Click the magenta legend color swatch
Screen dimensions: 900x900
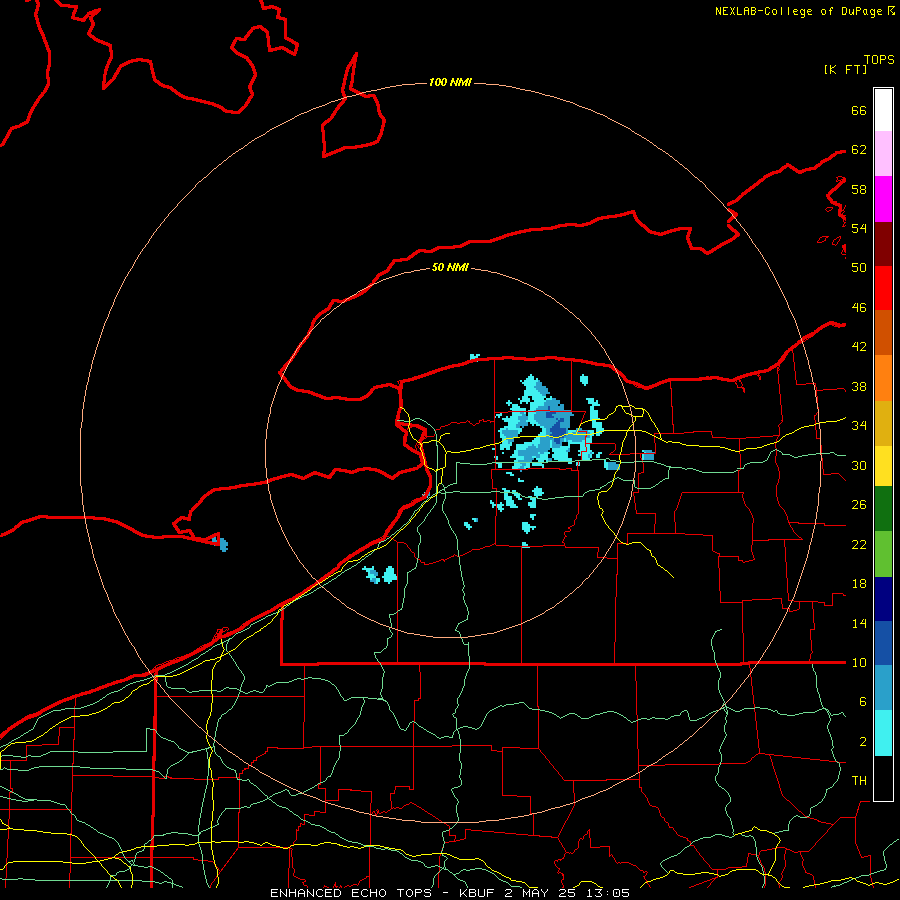click(883, 199)
